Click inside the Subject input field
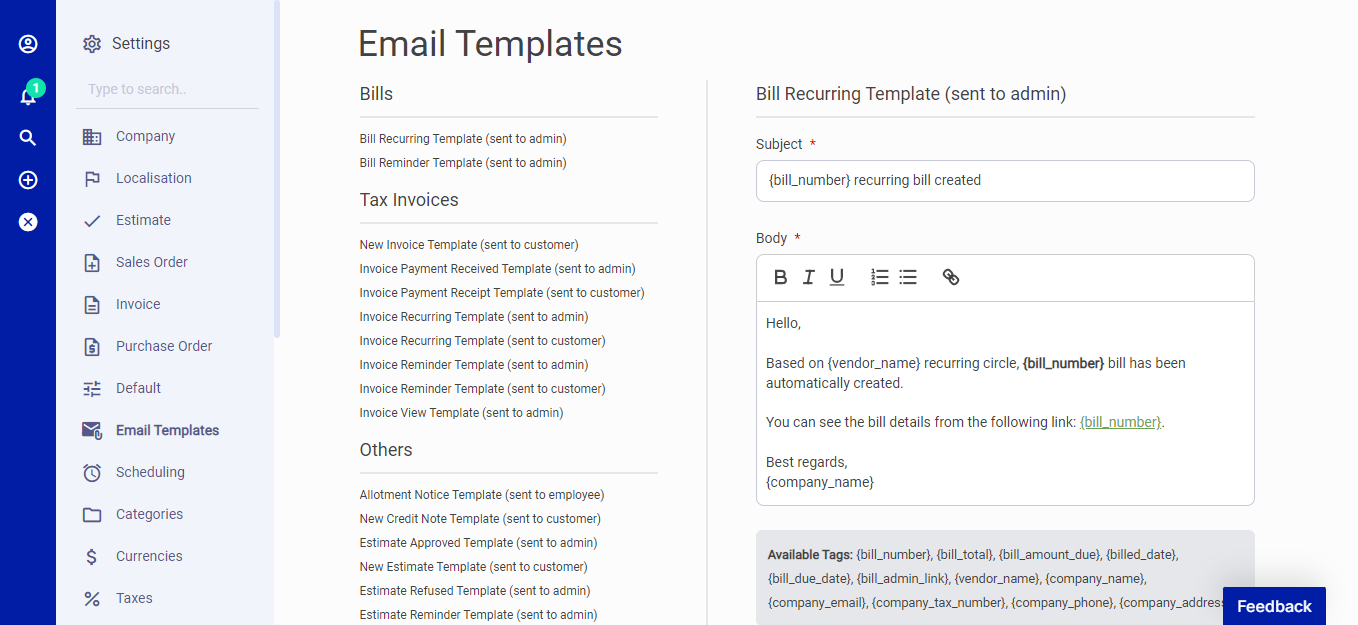This screenshot has height=625, width=1358. [1005, 181]
